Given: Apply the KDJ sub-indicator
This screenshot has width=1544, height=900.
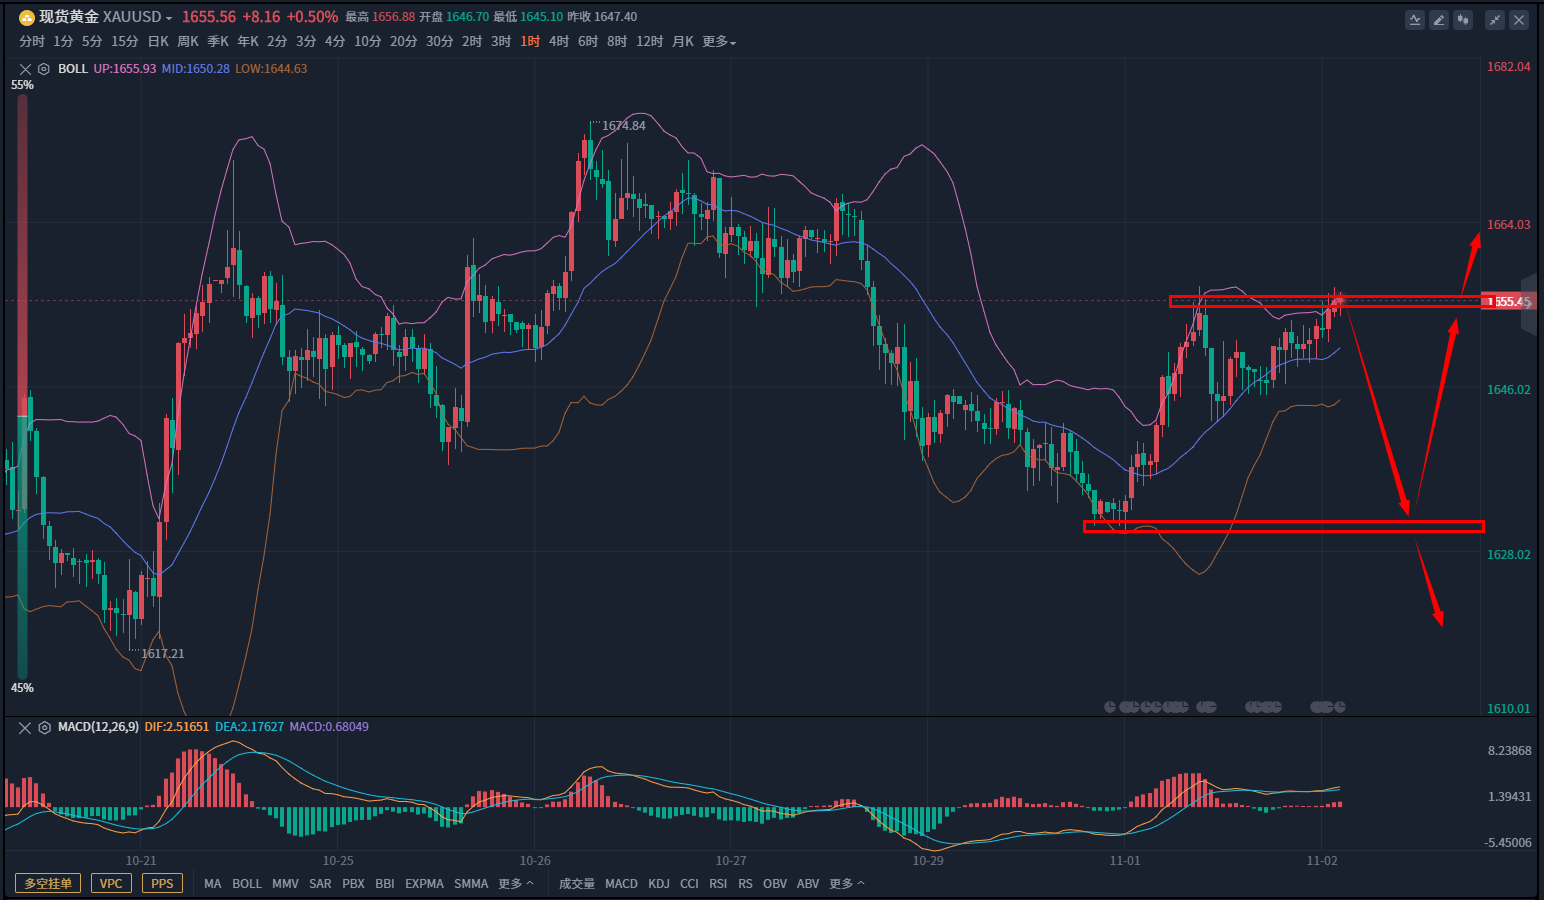Looking at the screenshot, I should [659, 884].
